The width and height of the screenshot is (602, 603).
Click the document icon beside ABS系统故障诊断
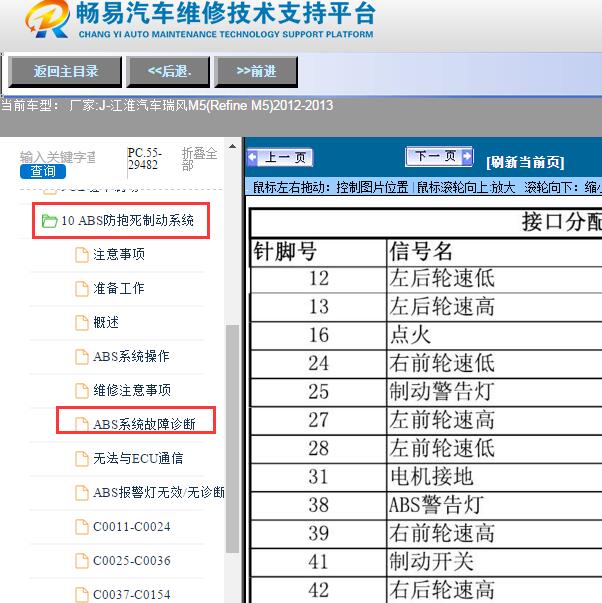coord(82,424)
